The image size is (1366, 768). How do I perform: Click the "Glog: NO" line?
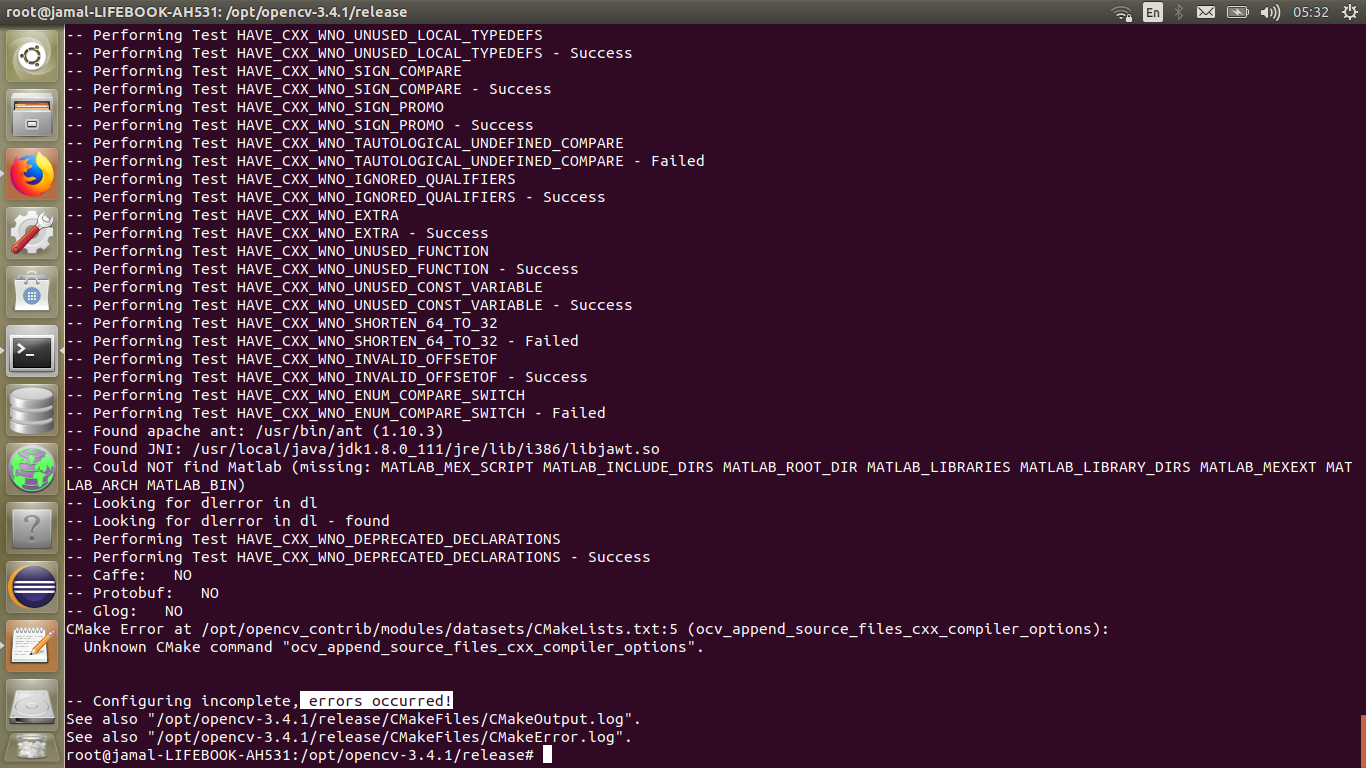(124, 611)
